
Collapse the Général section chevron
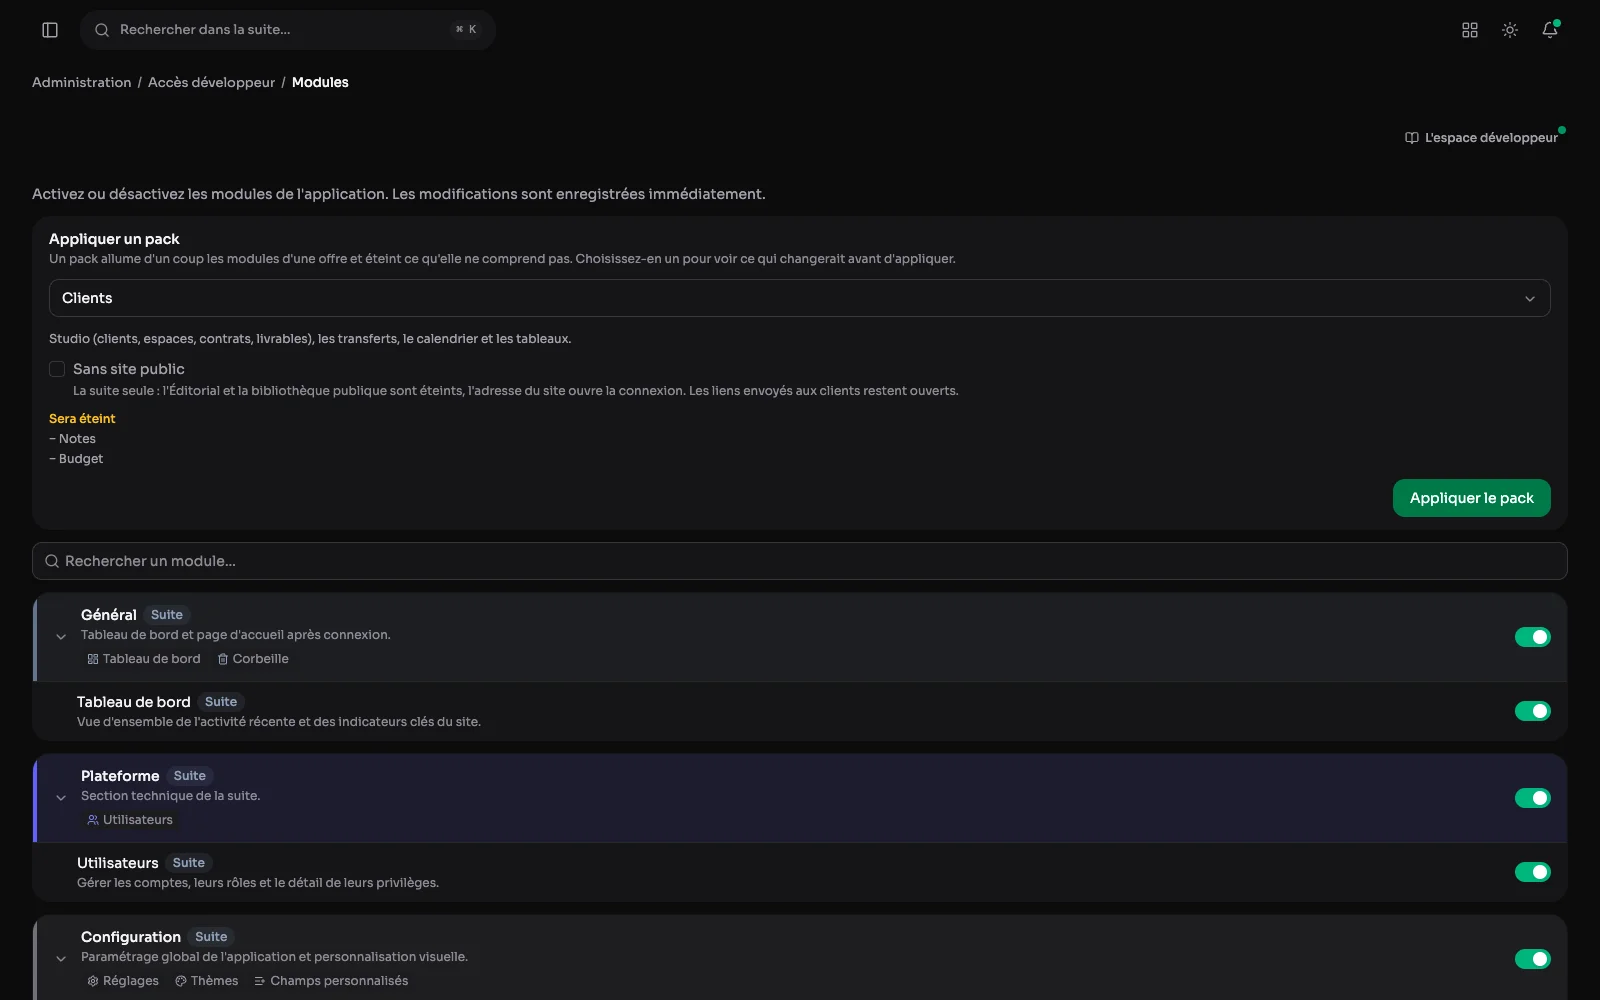(61, 637)
